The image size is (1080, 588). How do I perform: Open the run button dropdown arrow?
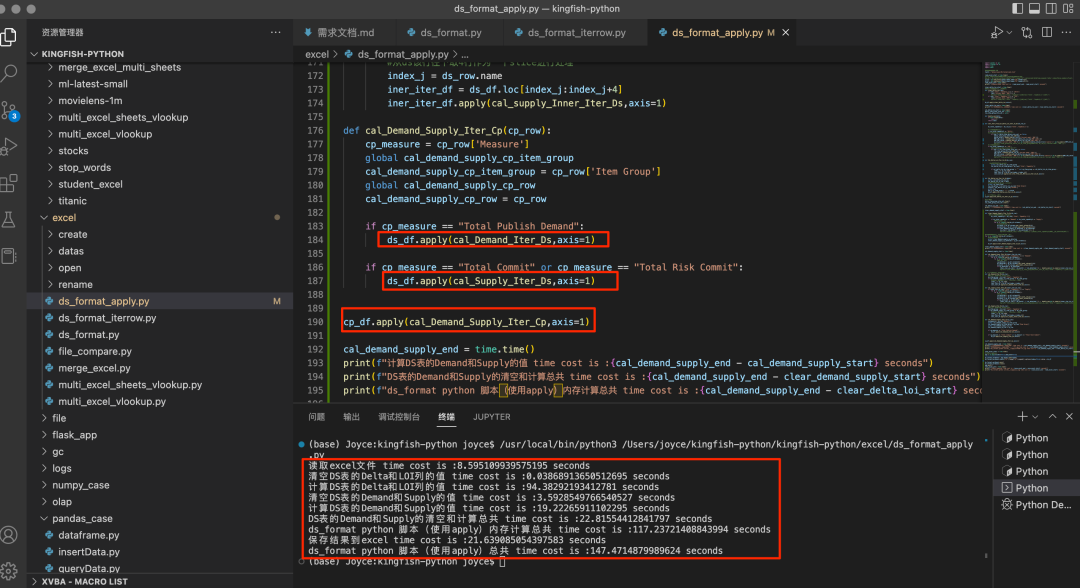1009,32
